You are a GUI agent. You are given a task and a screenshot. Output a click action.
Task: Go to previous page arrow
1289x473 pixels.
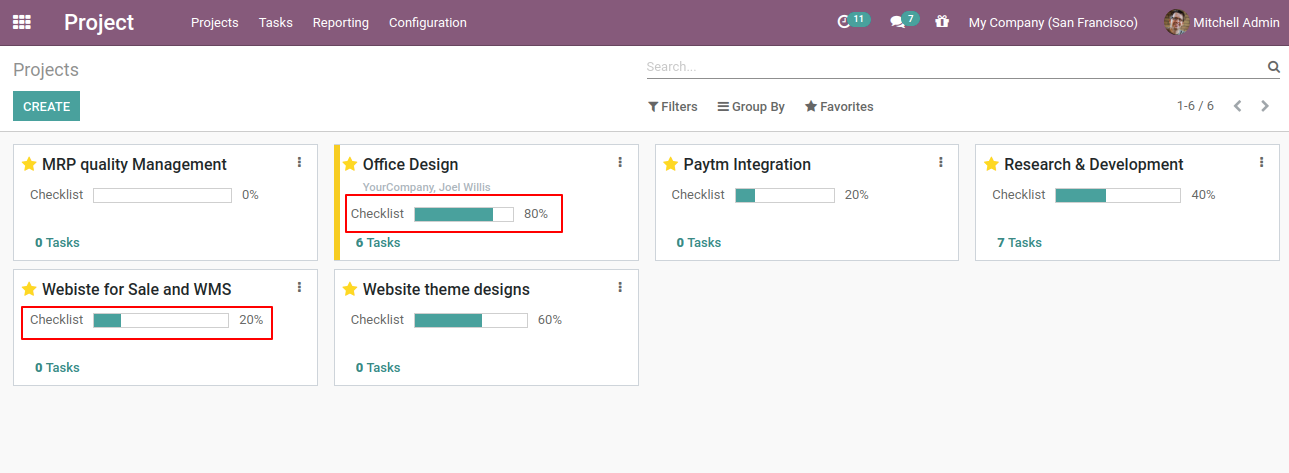coord(1238,106)
